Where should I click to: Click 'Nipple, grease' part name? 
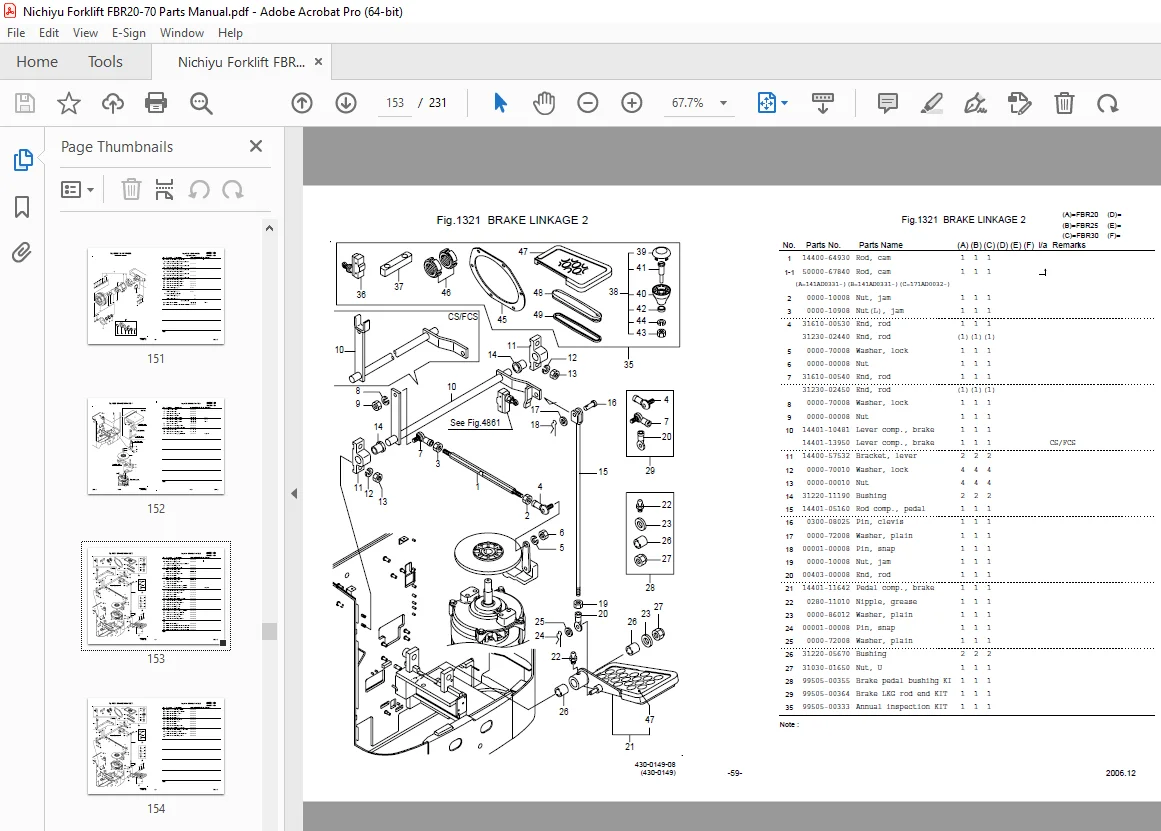[886, 601]
